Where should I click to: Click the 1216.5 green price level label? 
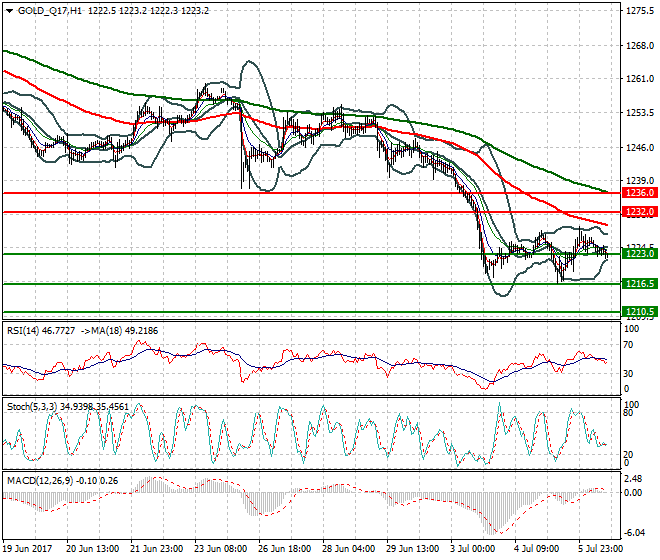tap(639, 284)
